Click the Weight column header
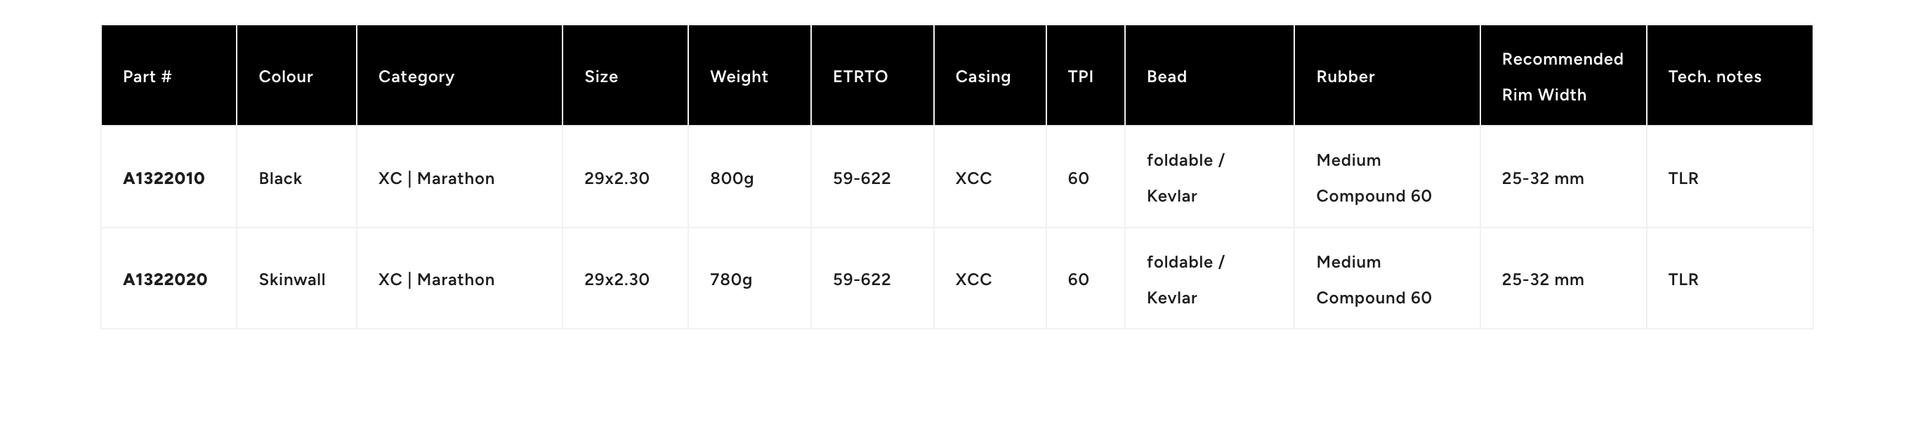1920x427 pixels. [739, 77]
